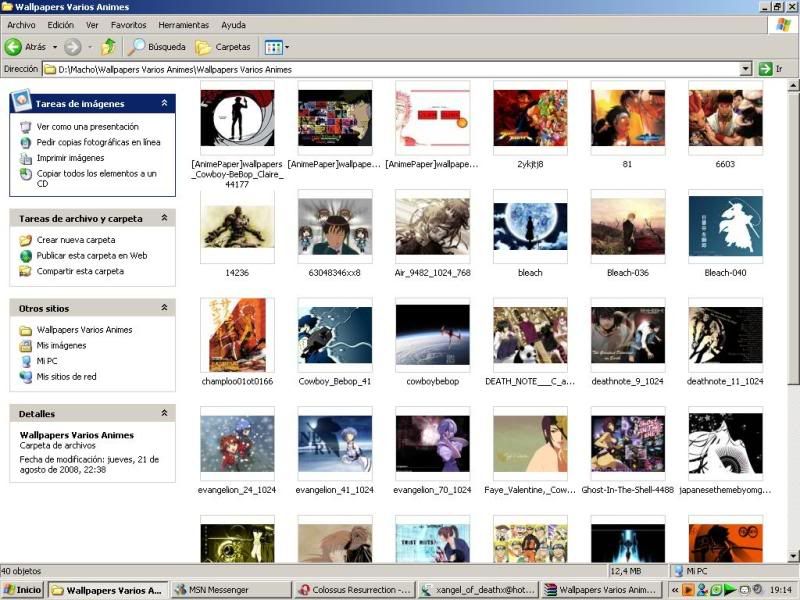
Task: Click the green Forward arrow button
Action: click(x=72, y=47)
